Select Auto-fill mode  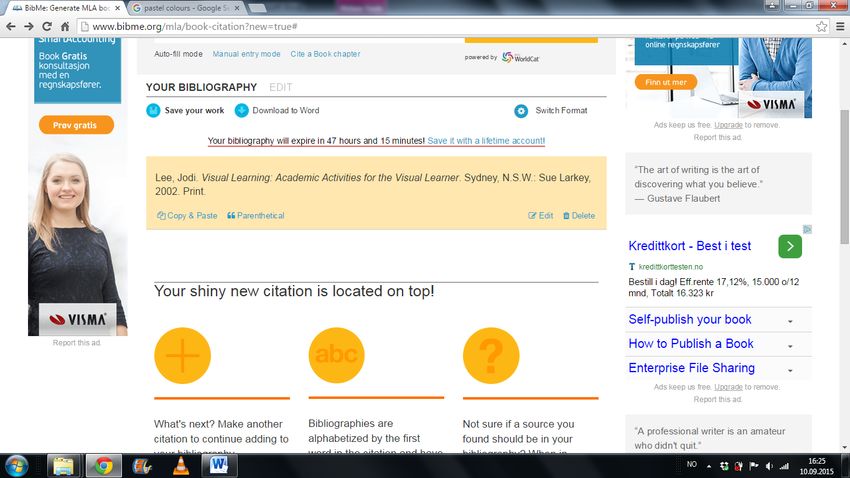(178, 54)
